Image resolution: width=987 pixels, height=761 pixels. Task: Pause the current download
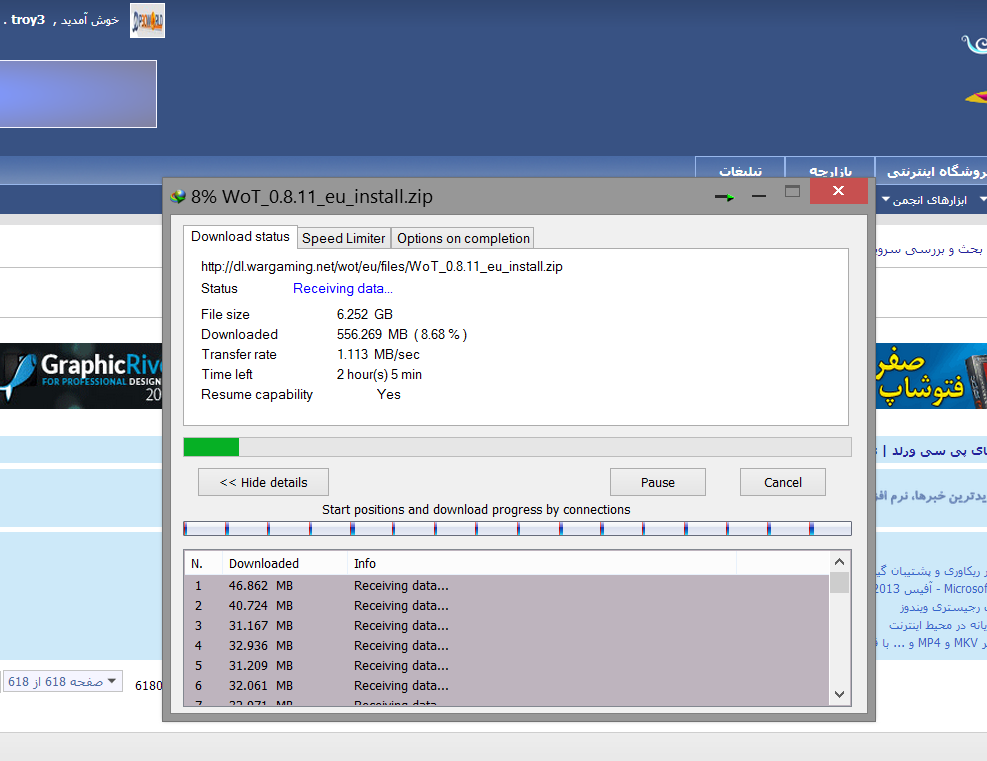(657, 482)
